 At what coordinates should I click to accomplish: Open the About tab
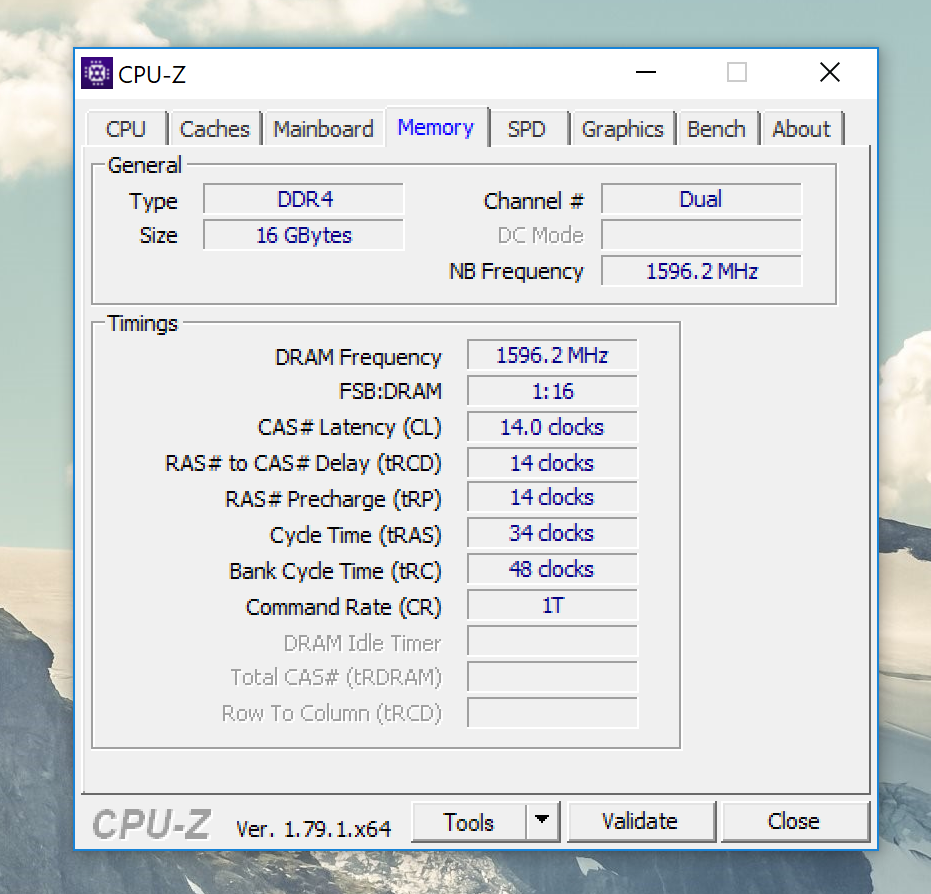(x=801, y=128)
